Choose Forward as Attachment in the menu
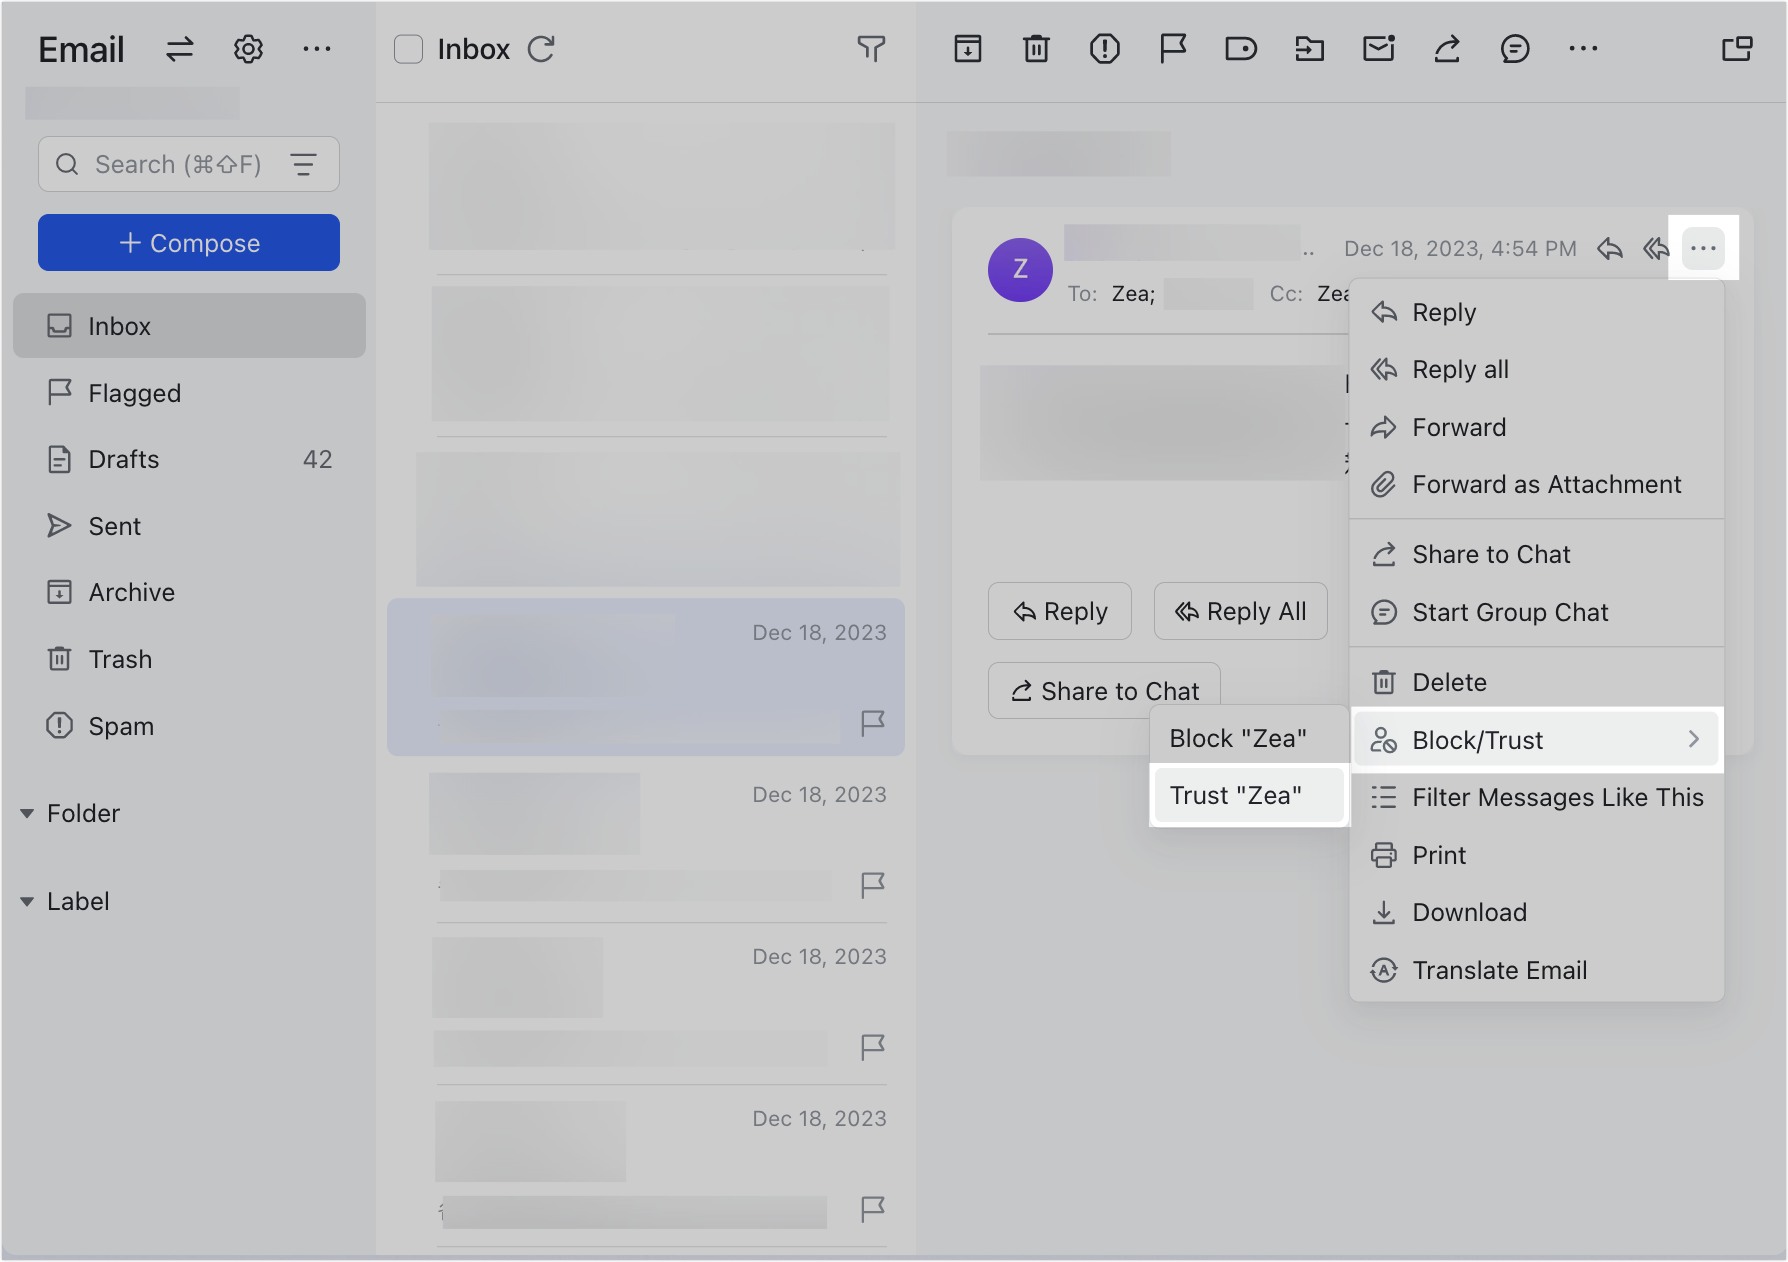The image size is (1788, 1262). click(1546, 485)
